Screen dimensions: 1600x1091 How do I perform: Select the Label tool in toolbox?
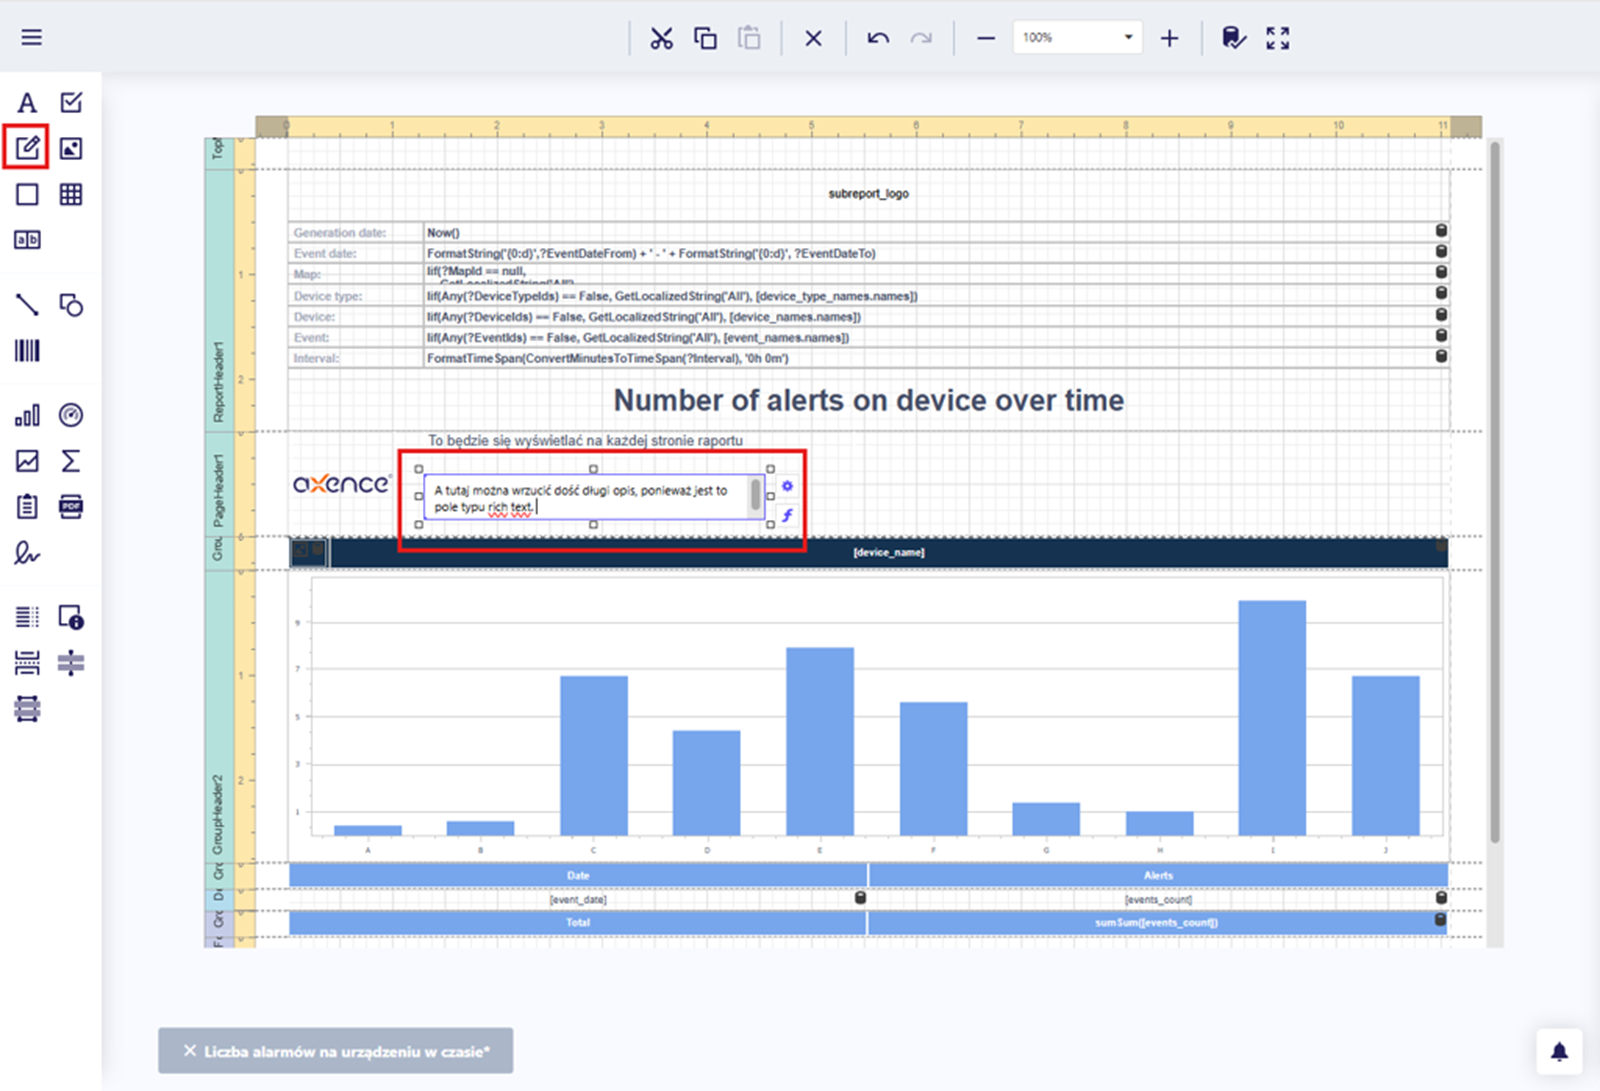[27, 103]
